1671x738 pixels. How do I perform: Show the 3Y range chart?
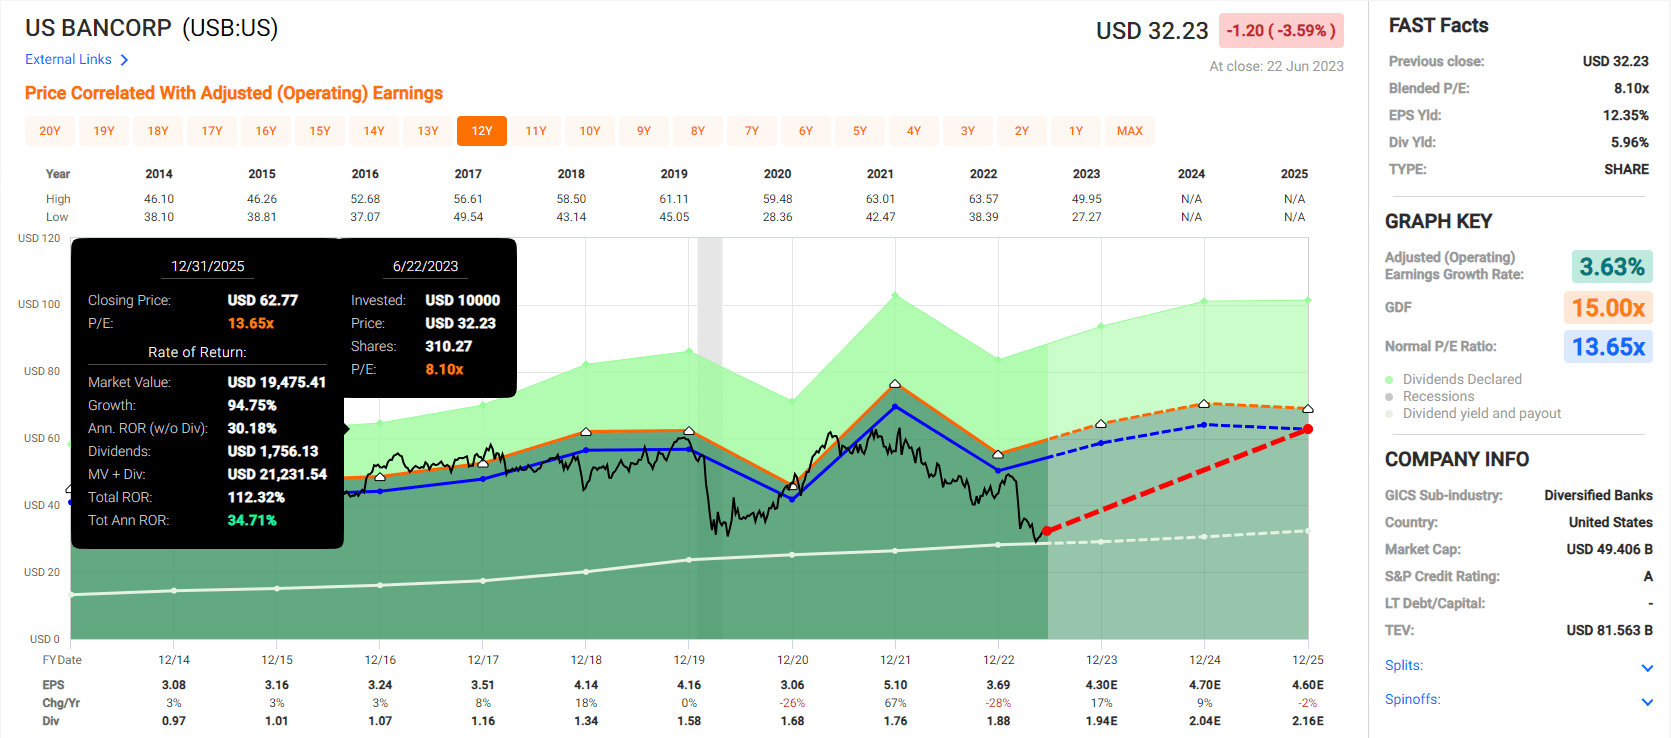(x=968, y=131)
